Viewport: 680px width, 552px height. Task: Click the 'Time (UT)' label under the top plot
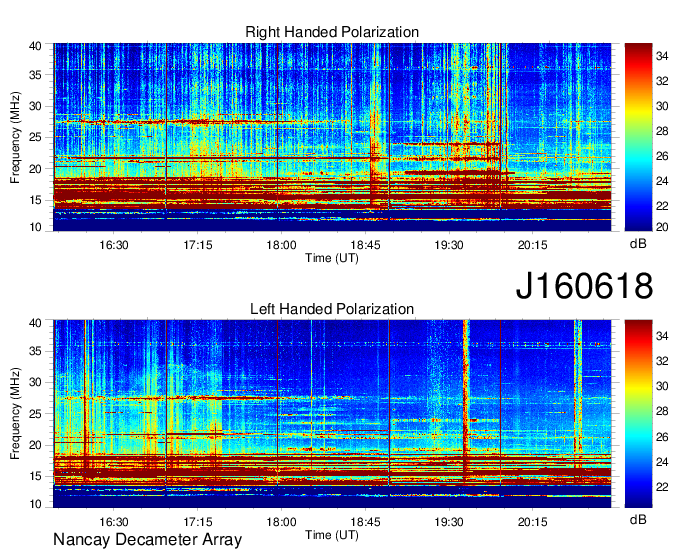(x=332, y=258)
